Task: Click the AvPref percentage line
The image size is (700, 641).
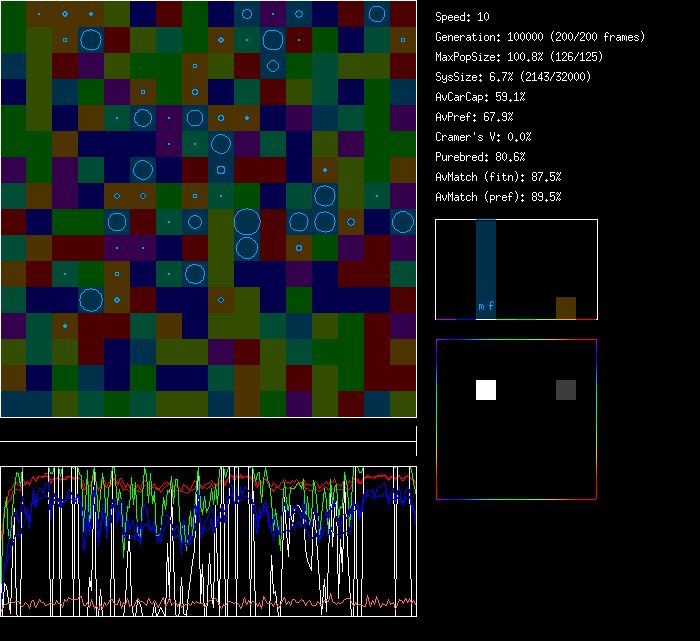Action: [x=474, y=117]
